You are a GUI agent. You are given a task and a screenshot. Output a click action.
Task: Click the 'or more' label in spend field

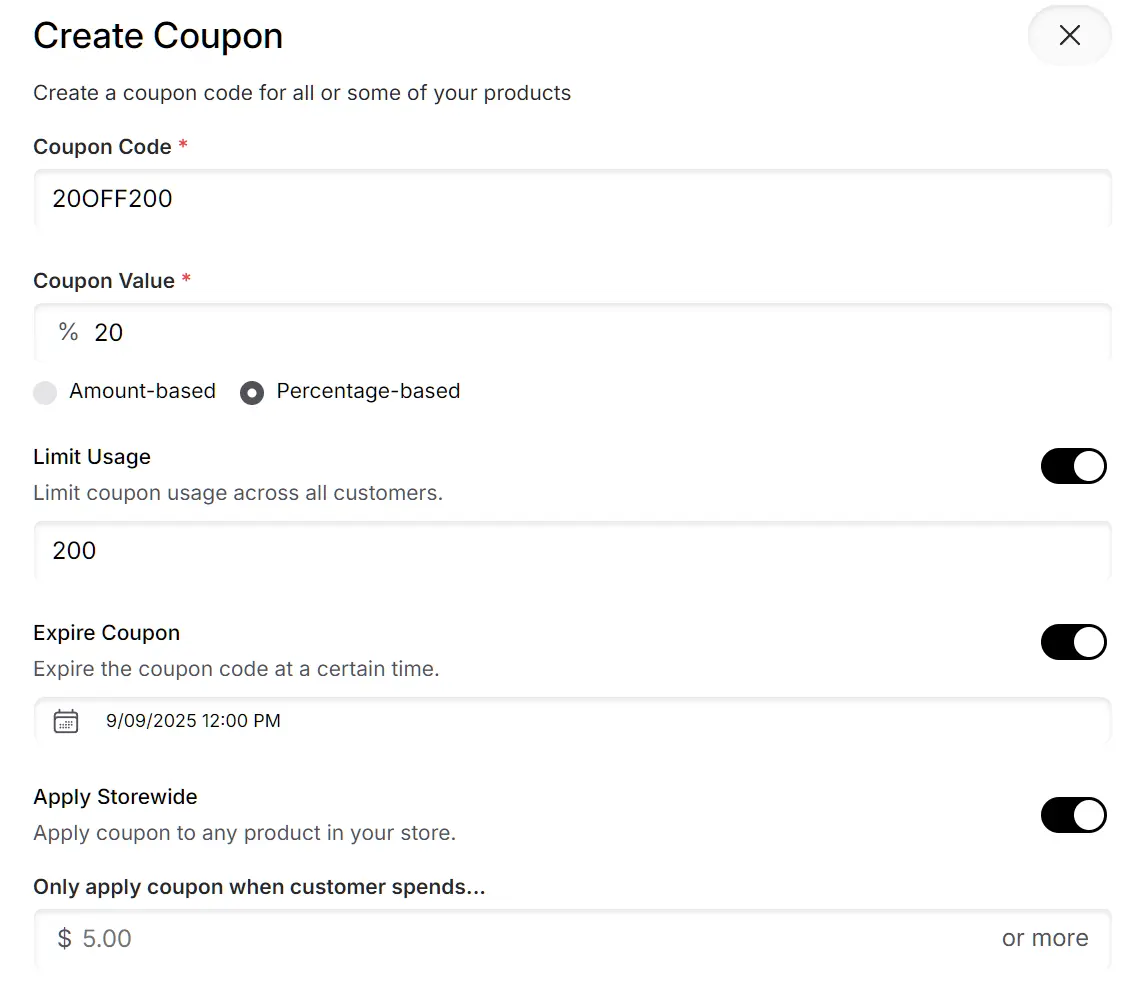1045,938
